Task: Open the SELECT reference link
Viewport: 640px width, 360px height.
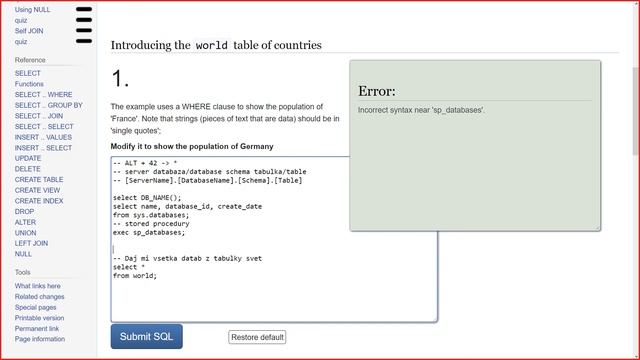Action: [27, 73]
